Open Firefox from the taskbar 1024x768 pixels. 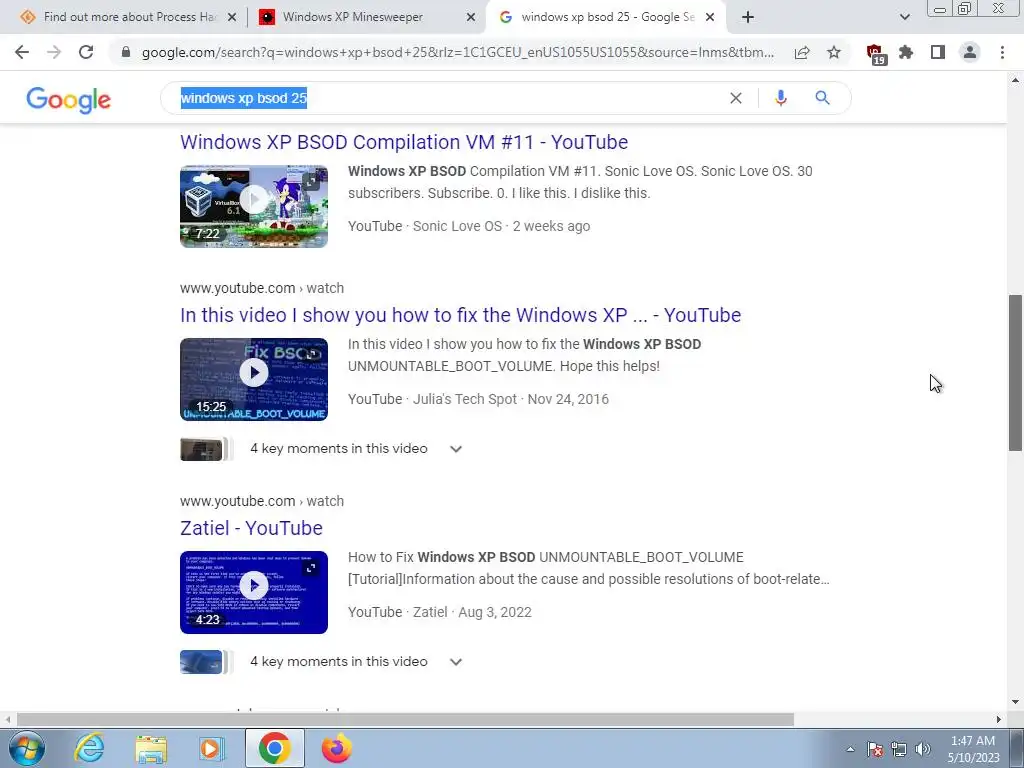pyautogui.click(x=336, y=748)
